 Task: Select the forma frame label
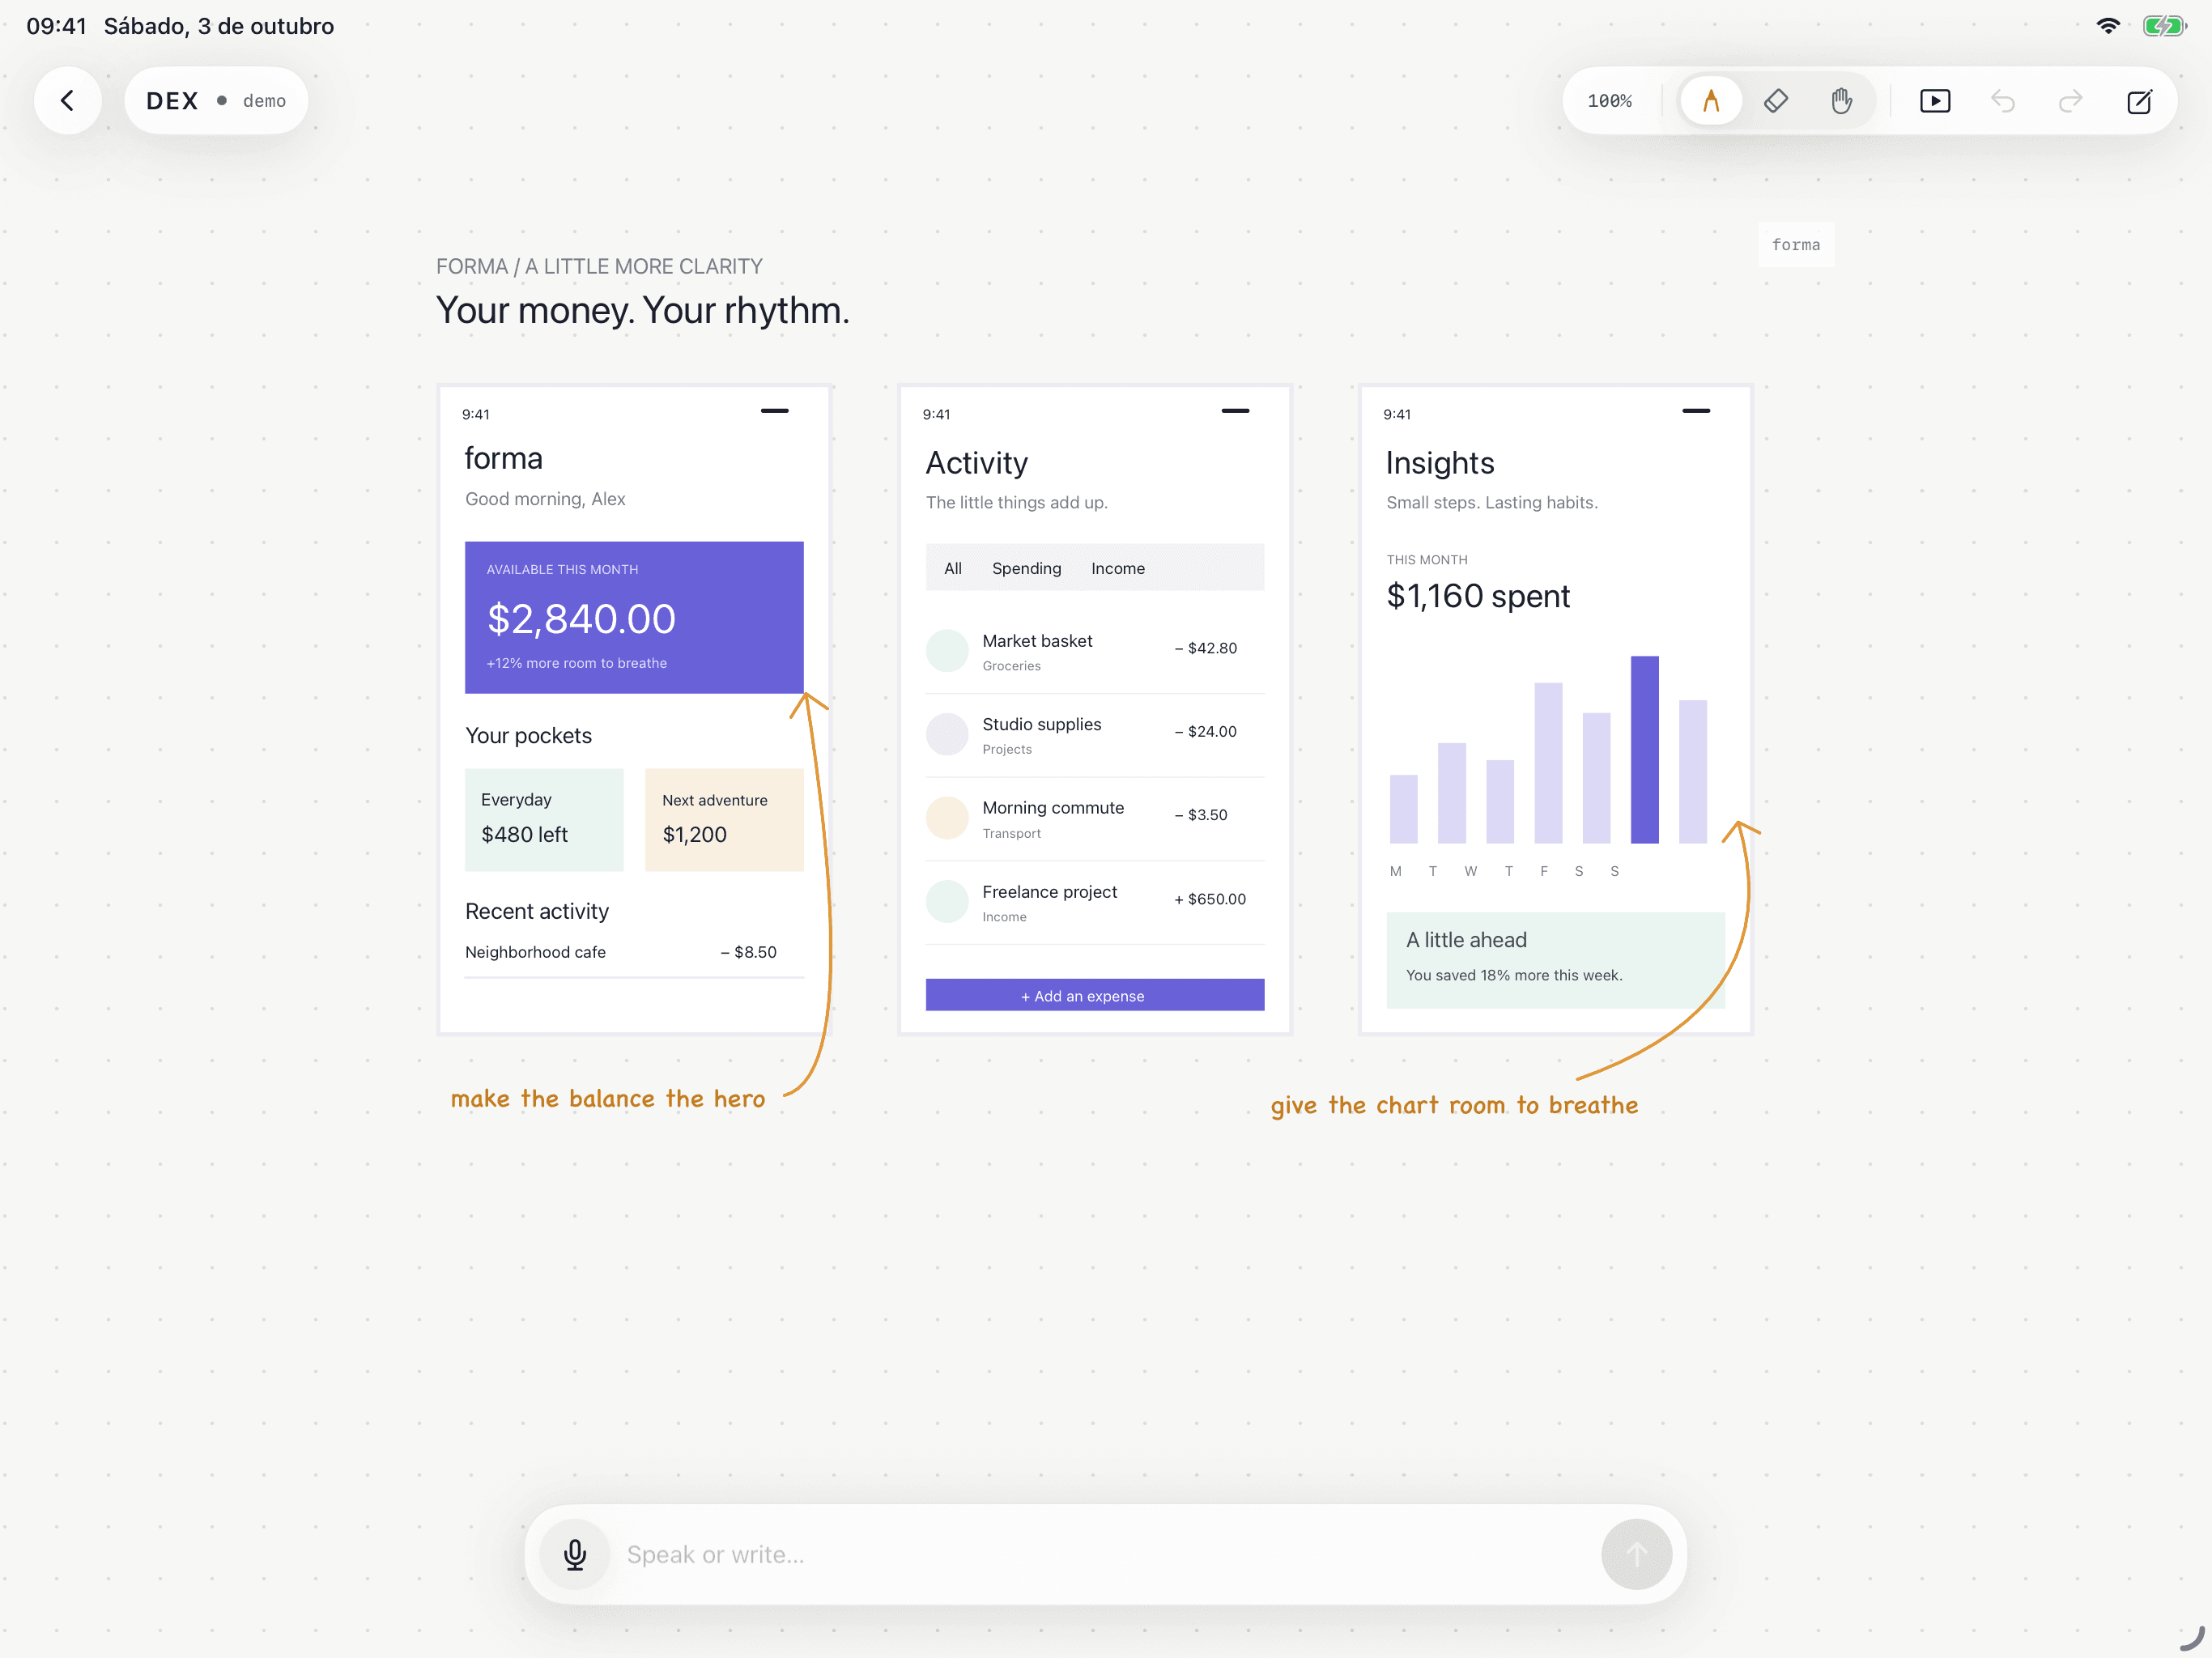coord(1795,244)
